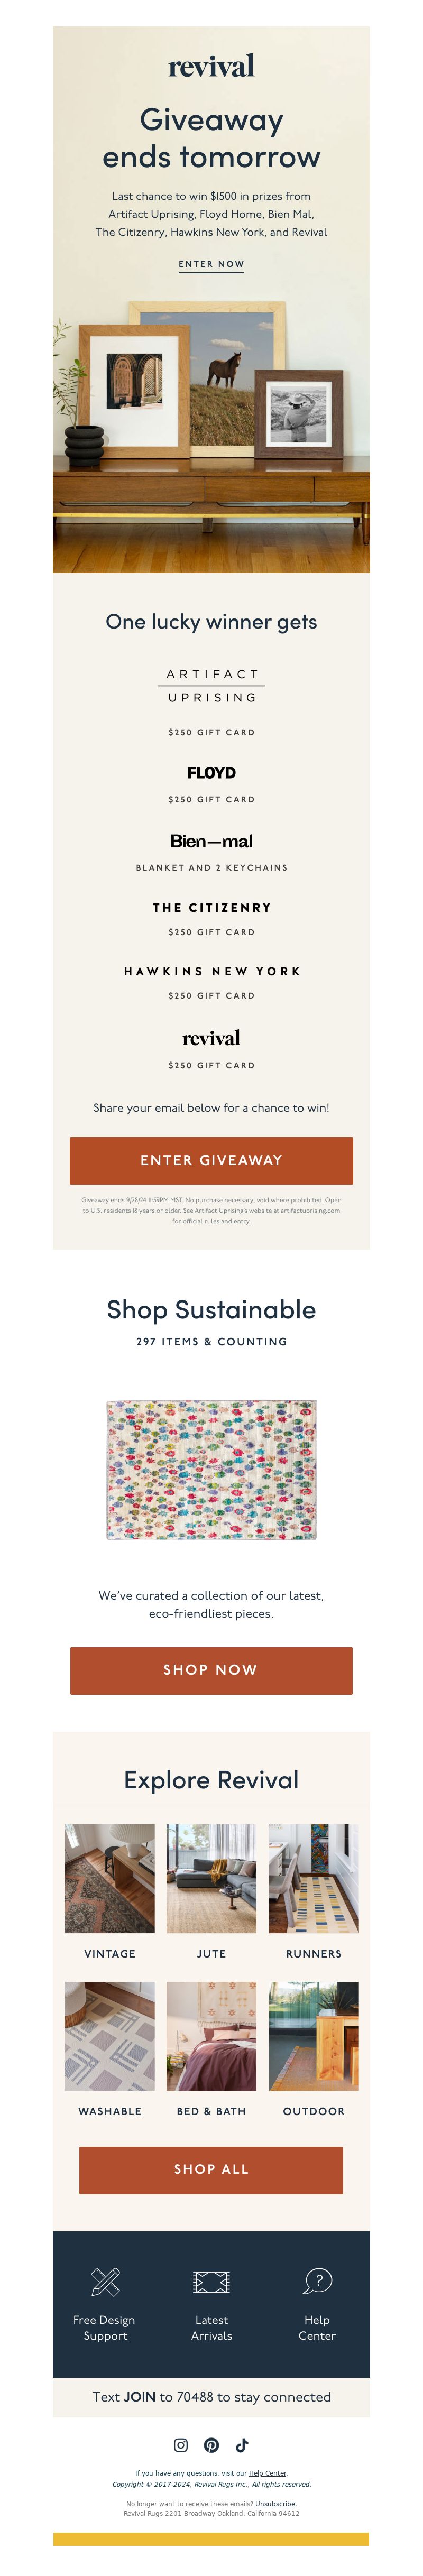This screenshot has height=2576, width=423.
Task: Open the TikTok icon link
Action: 242,2444
